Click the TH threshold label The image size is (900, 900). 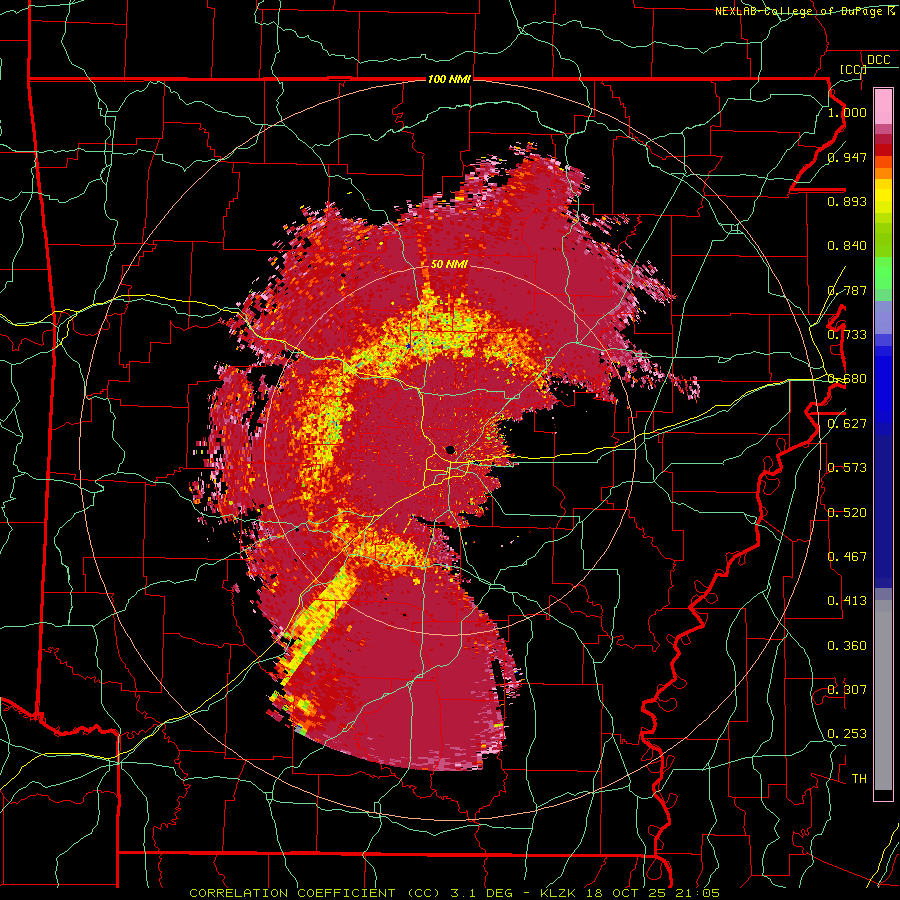click(x=859, y=779)
